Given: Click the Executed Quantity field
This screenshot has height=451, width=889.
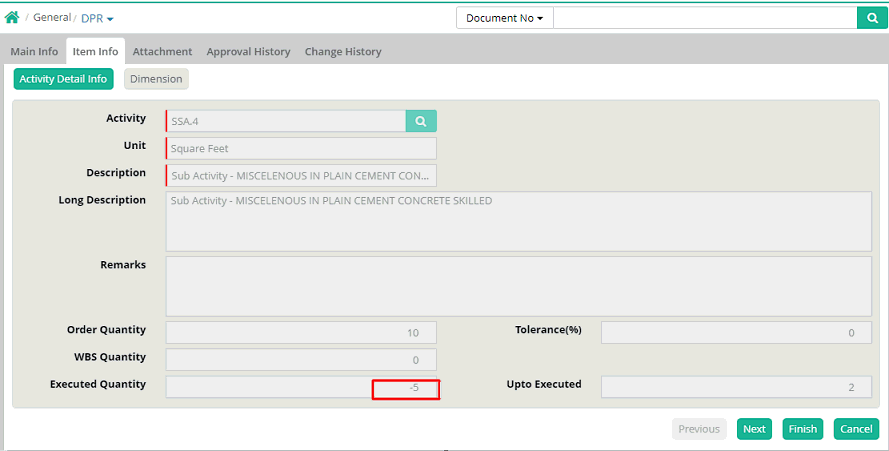Looking at the screenshot, I should coord(300,387).
